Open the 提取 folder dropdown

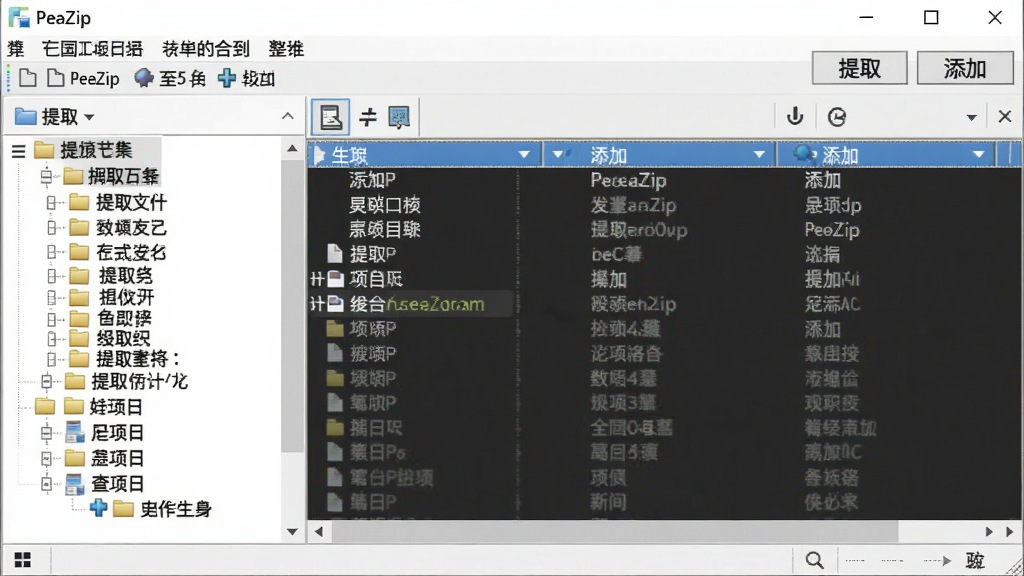click(x=89, y=118)
